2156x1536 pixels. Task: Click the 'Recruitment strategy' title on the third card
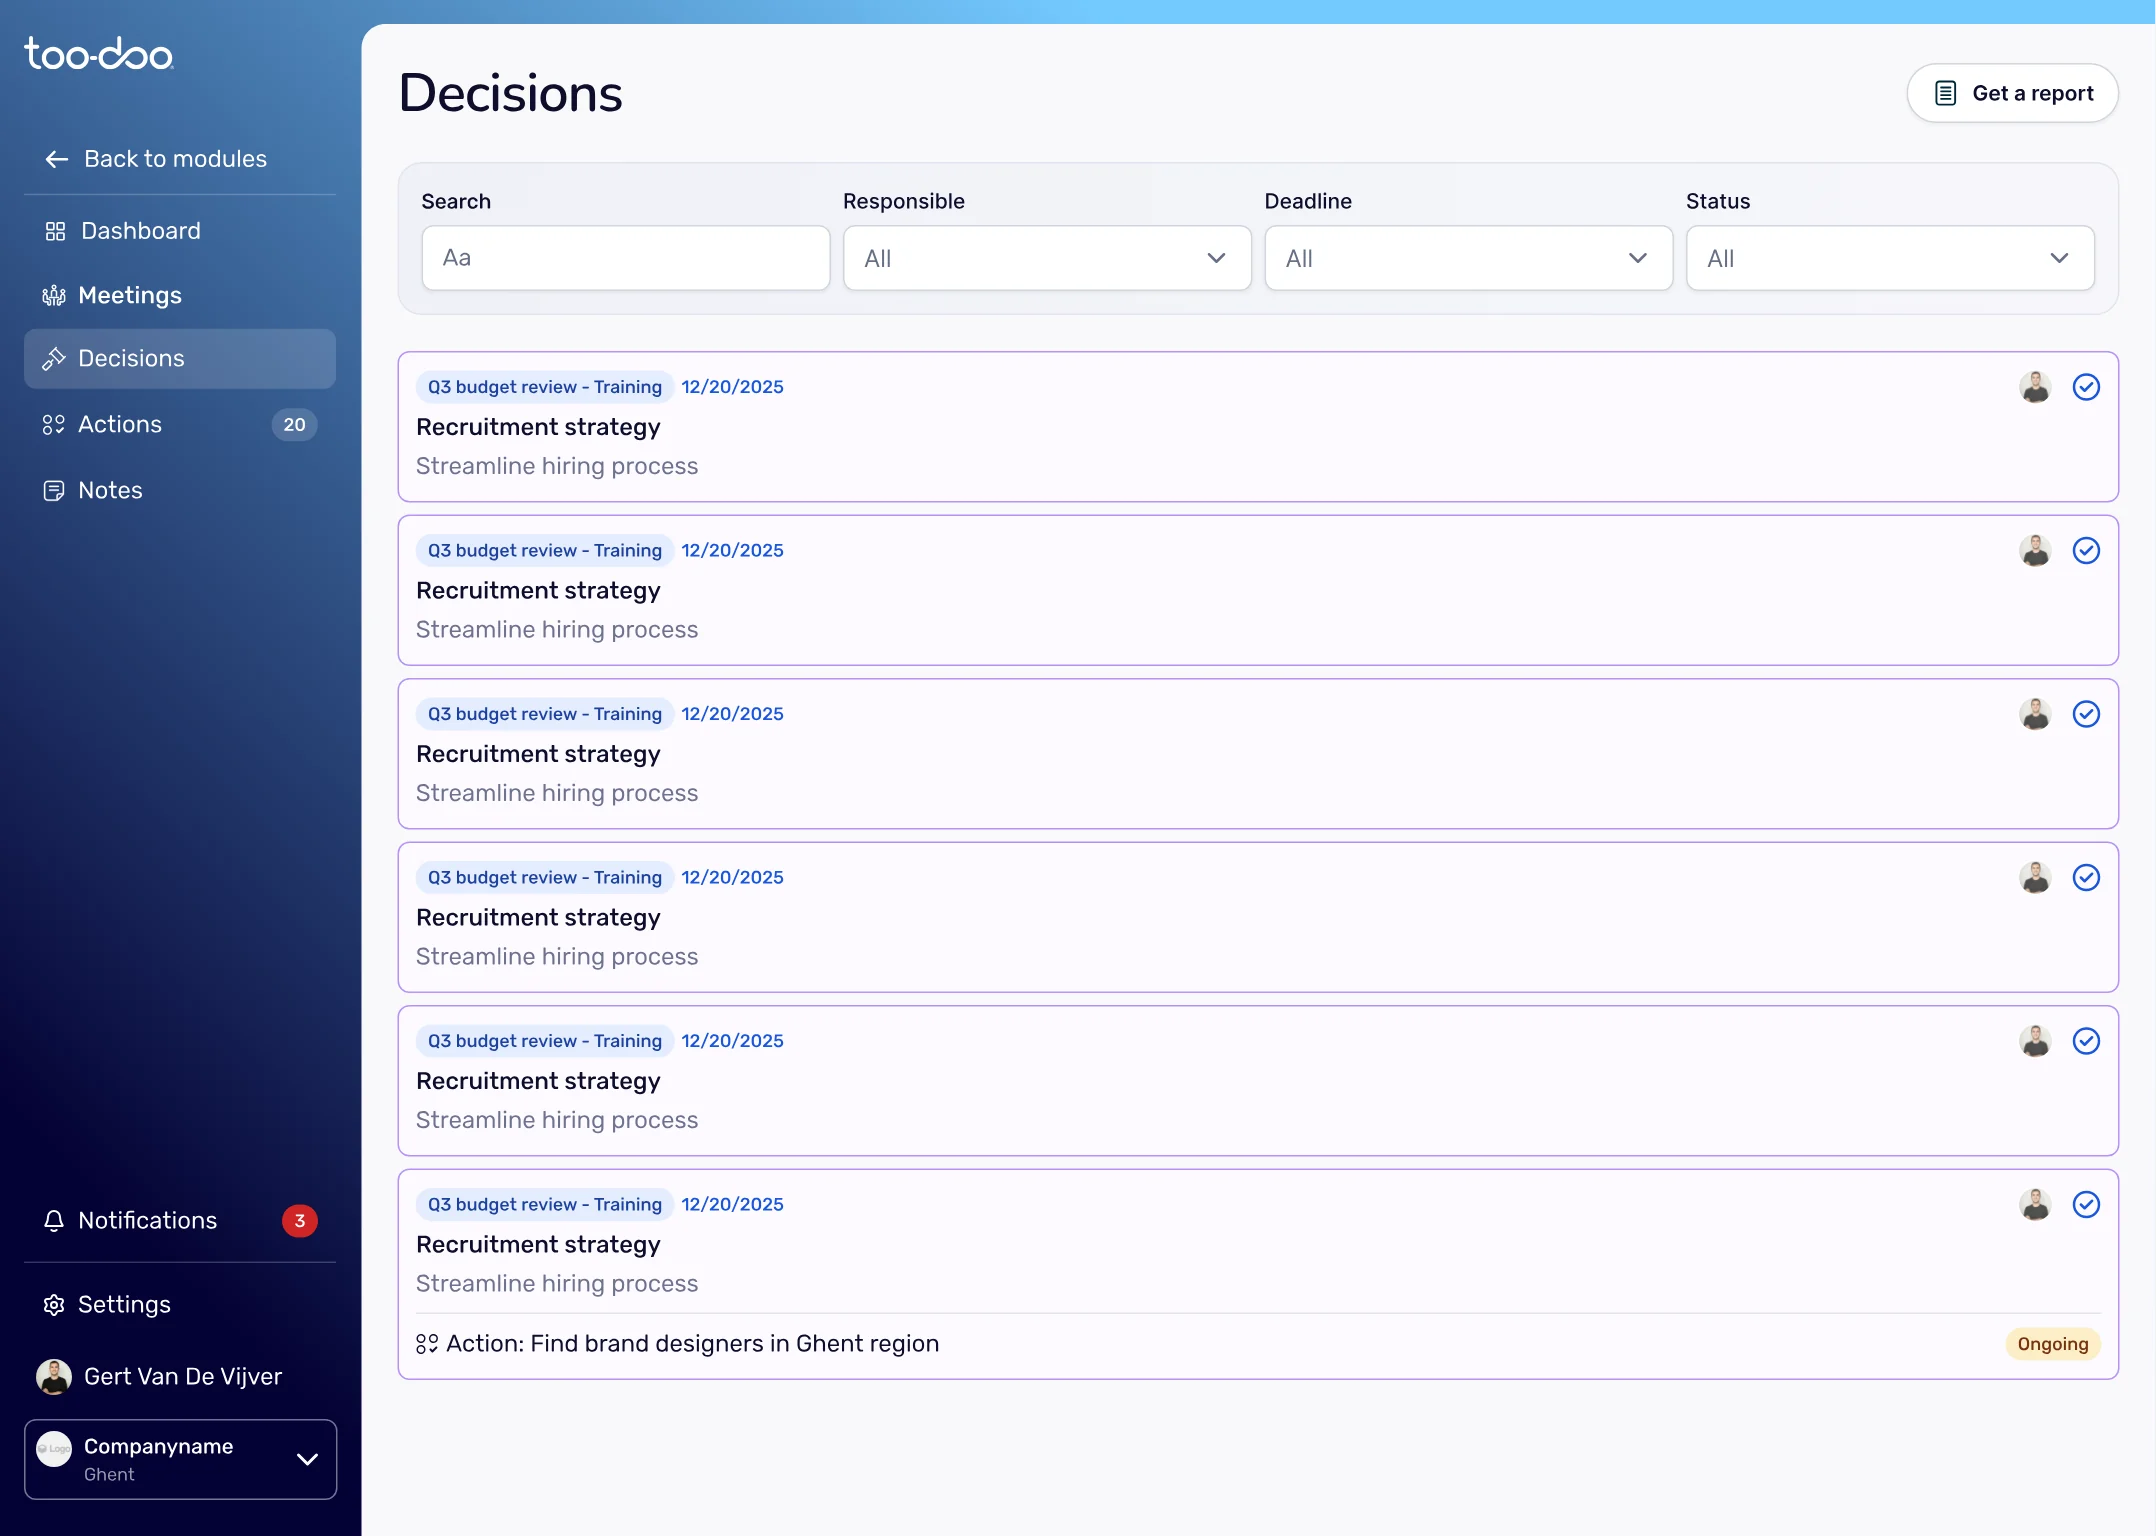pos(538,754)
